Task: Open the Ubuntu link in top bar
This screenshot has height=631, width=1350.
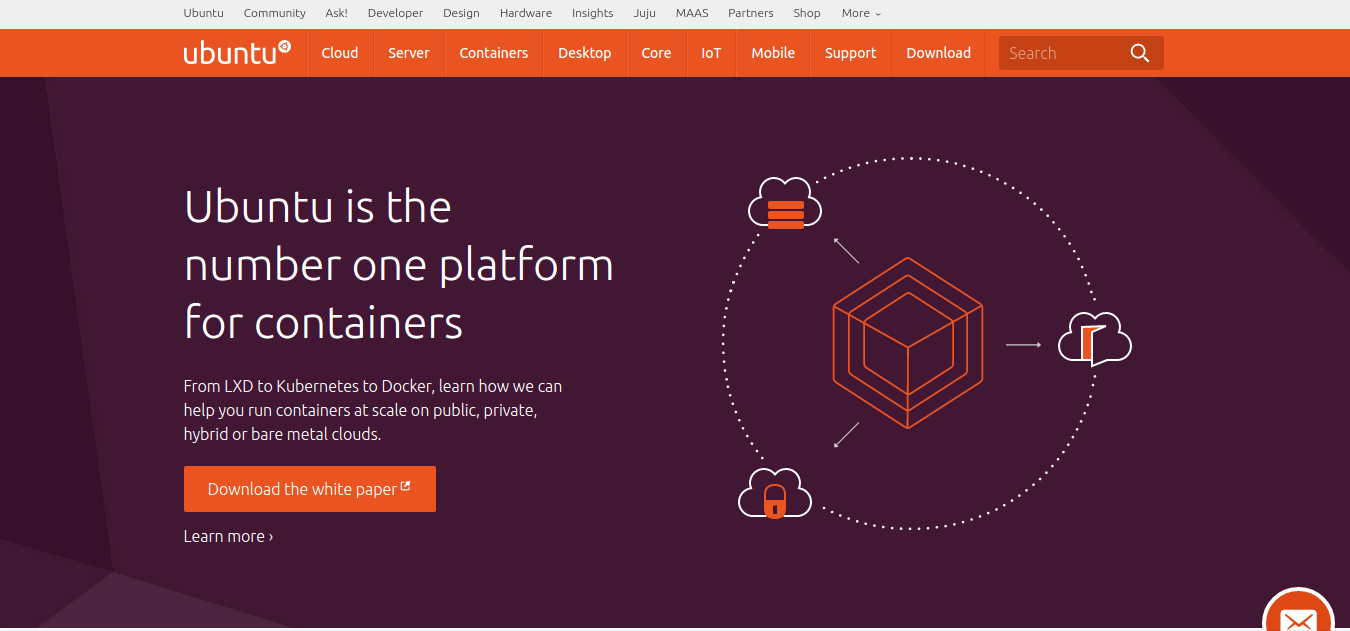Action: (204, 13)
